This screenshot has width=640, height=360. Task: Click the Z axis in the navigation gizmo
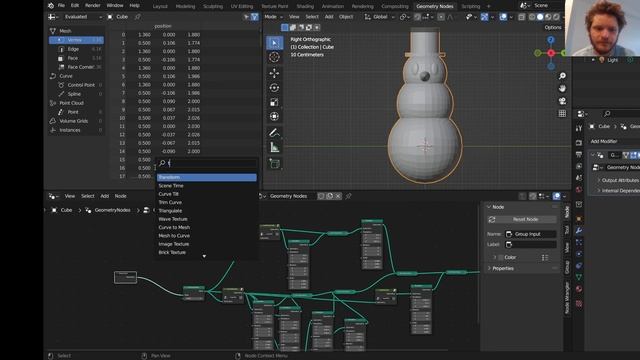pos(551,40)
